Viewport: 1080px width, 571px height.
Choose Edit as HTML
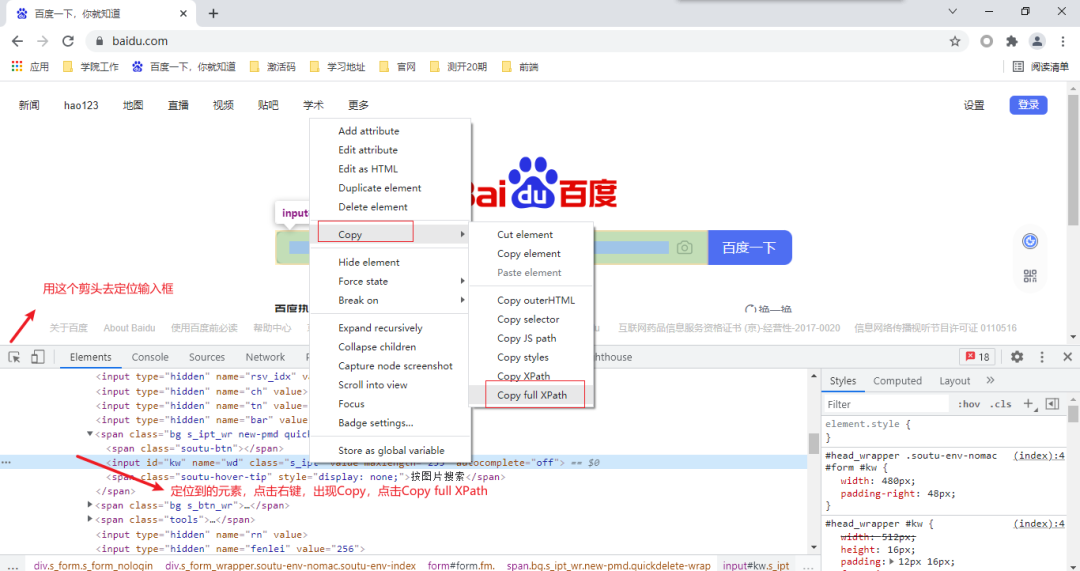point(368,169)
